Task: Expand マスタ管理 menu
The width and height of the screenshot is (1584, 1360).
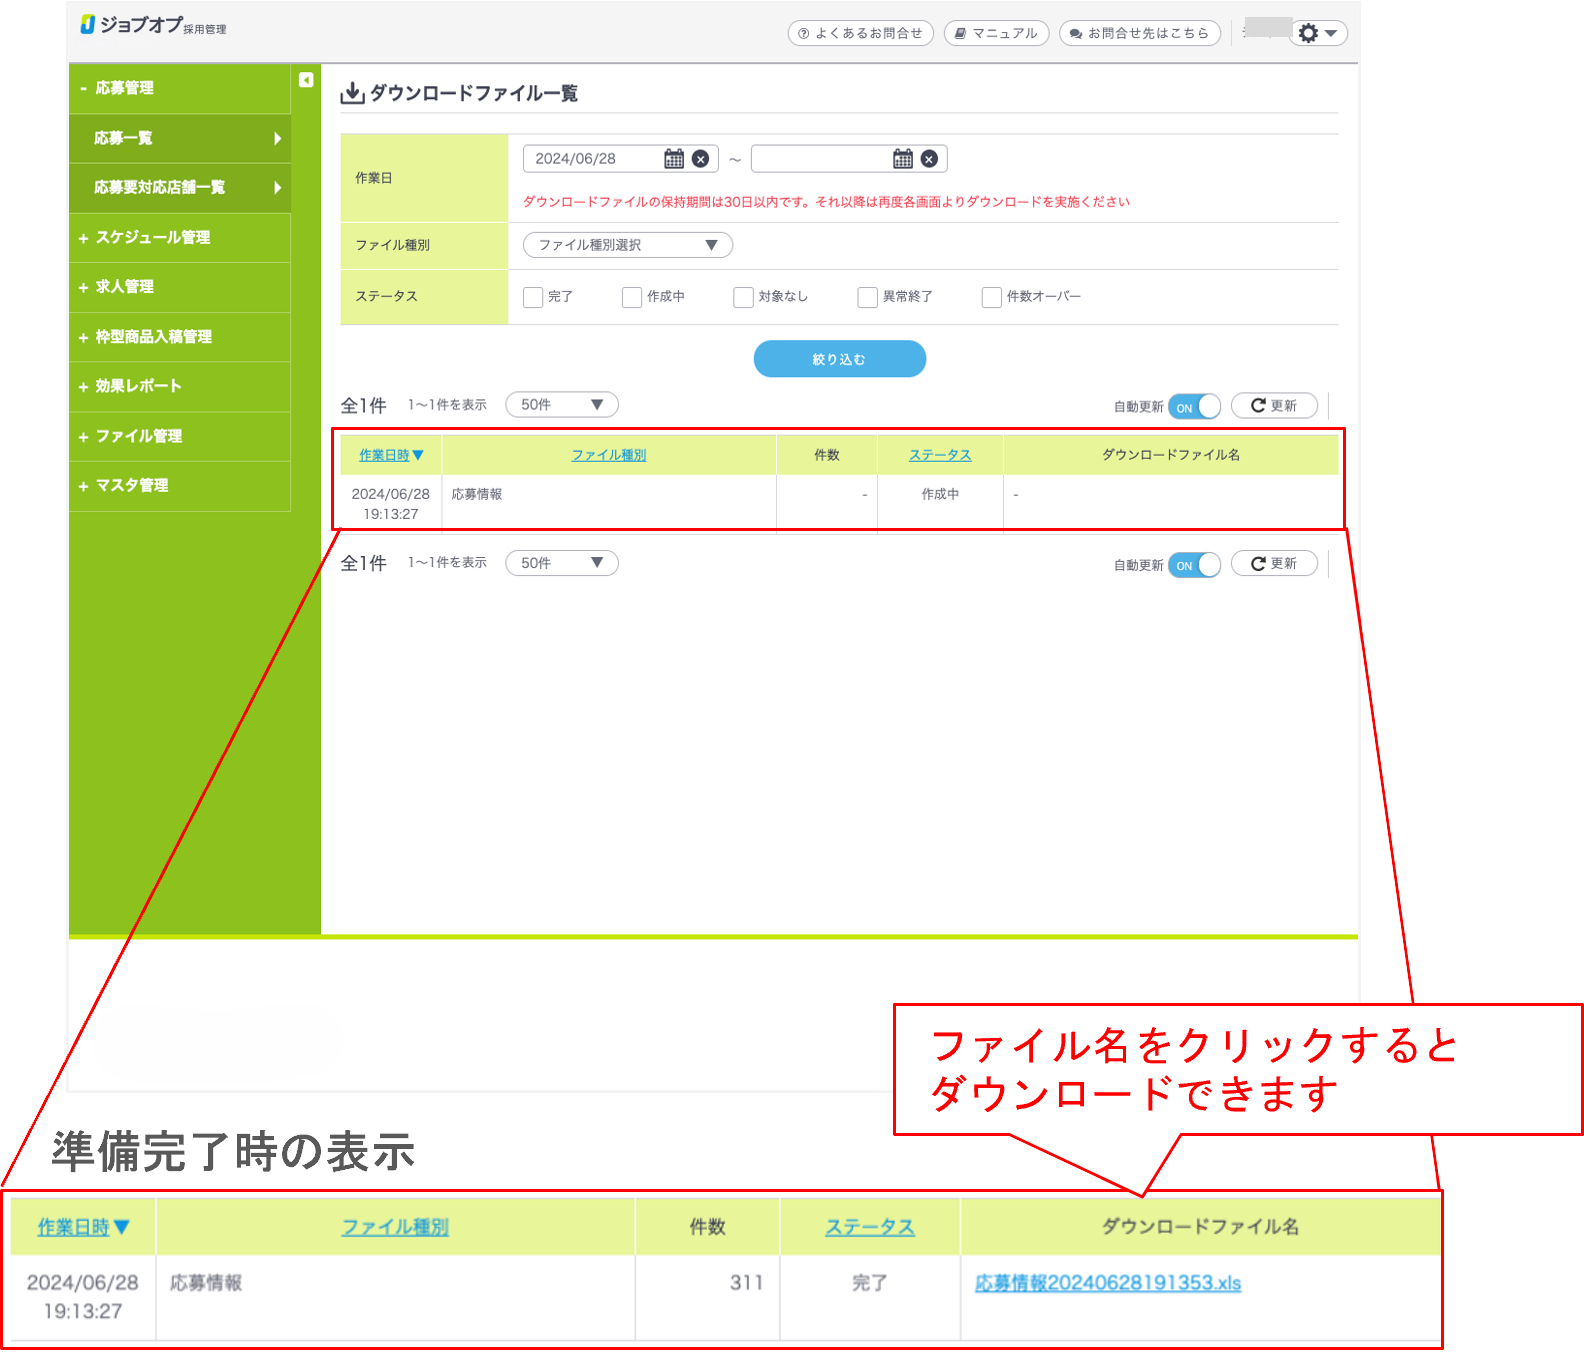Action: [180, 485]
